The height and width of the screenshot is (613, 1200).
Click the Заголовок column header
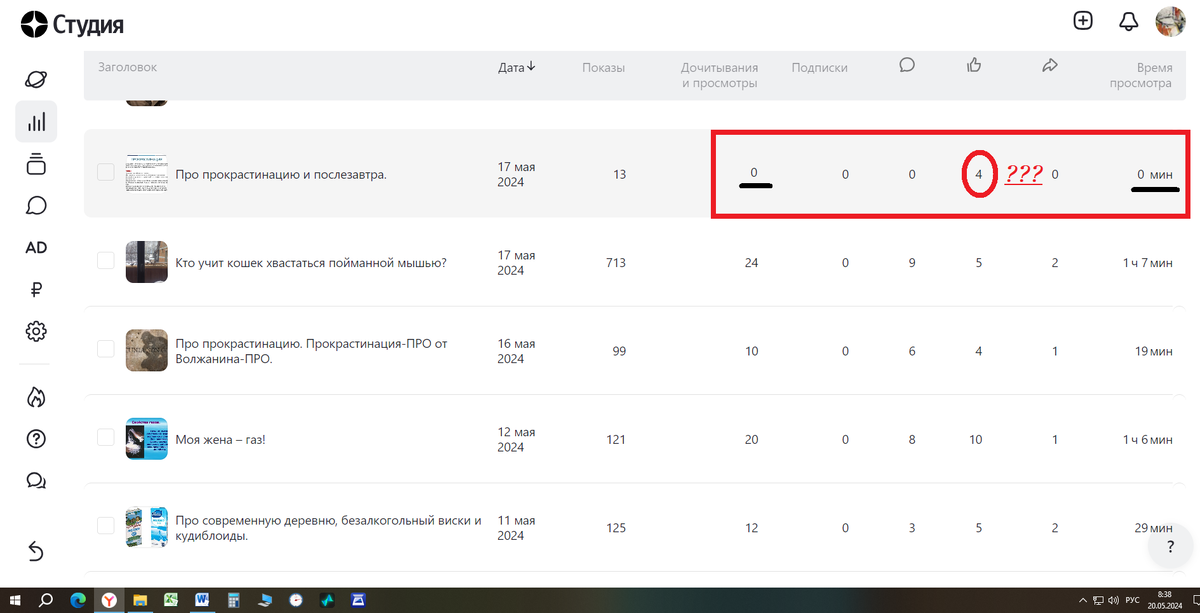[x=127, y=67]
